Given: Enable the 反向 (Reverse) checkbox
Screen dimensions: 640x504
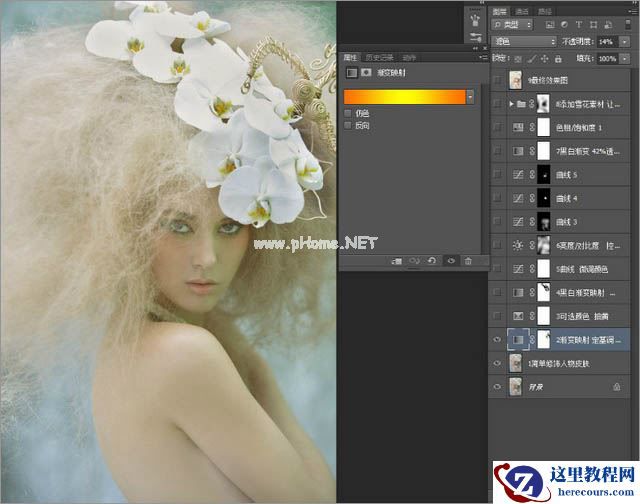Looking at the screenshot, I should (348, 126).
